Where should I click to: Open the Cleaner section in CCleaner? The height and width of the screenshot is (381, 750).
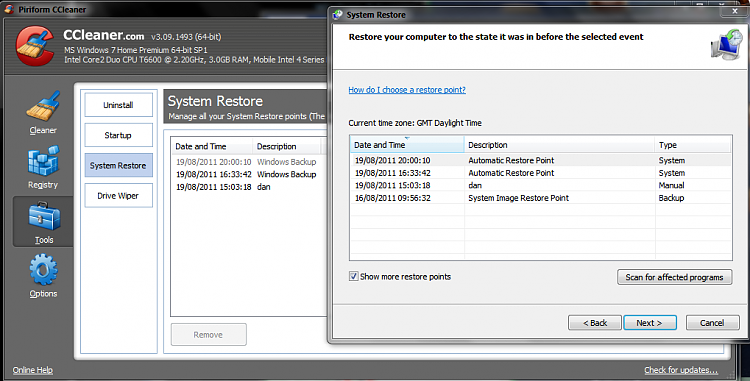click(x=43, y=112)
